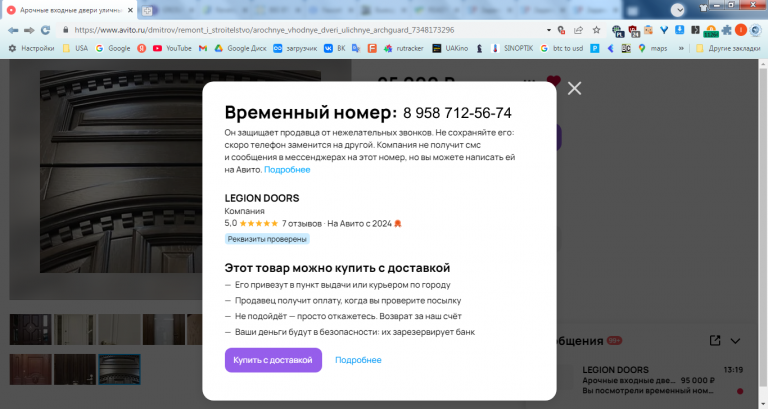Expand the messages panel chevron
This screenshot has height=409, width=768.
[x=735, y=341]
